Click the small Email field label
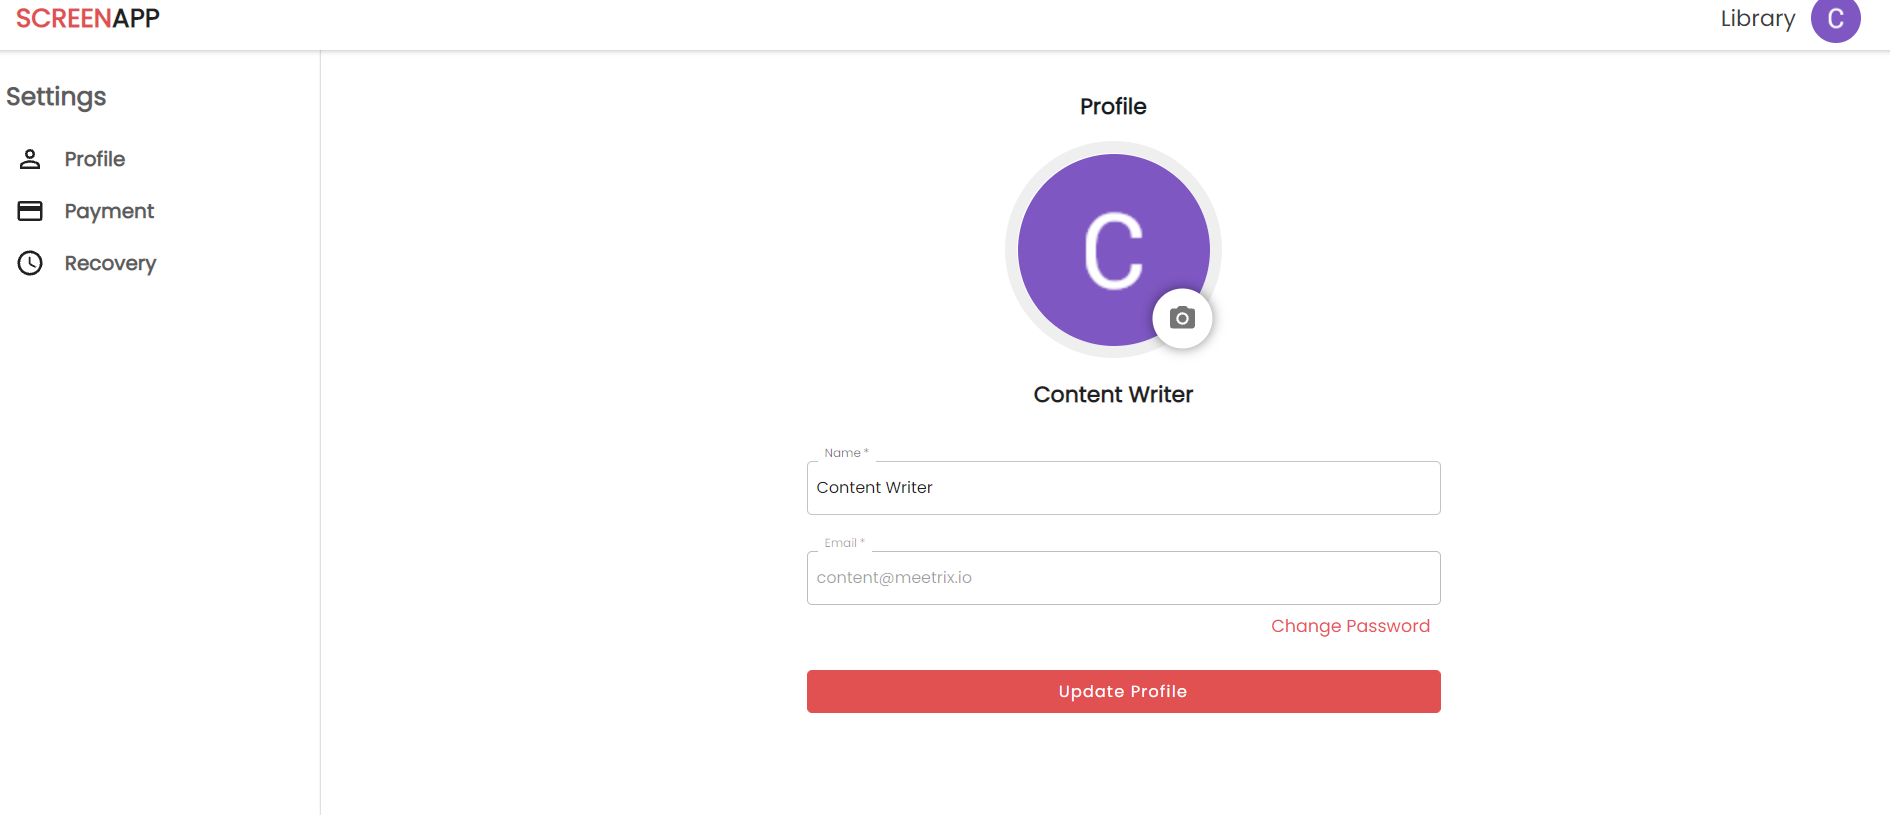 (x=843, y=543)
